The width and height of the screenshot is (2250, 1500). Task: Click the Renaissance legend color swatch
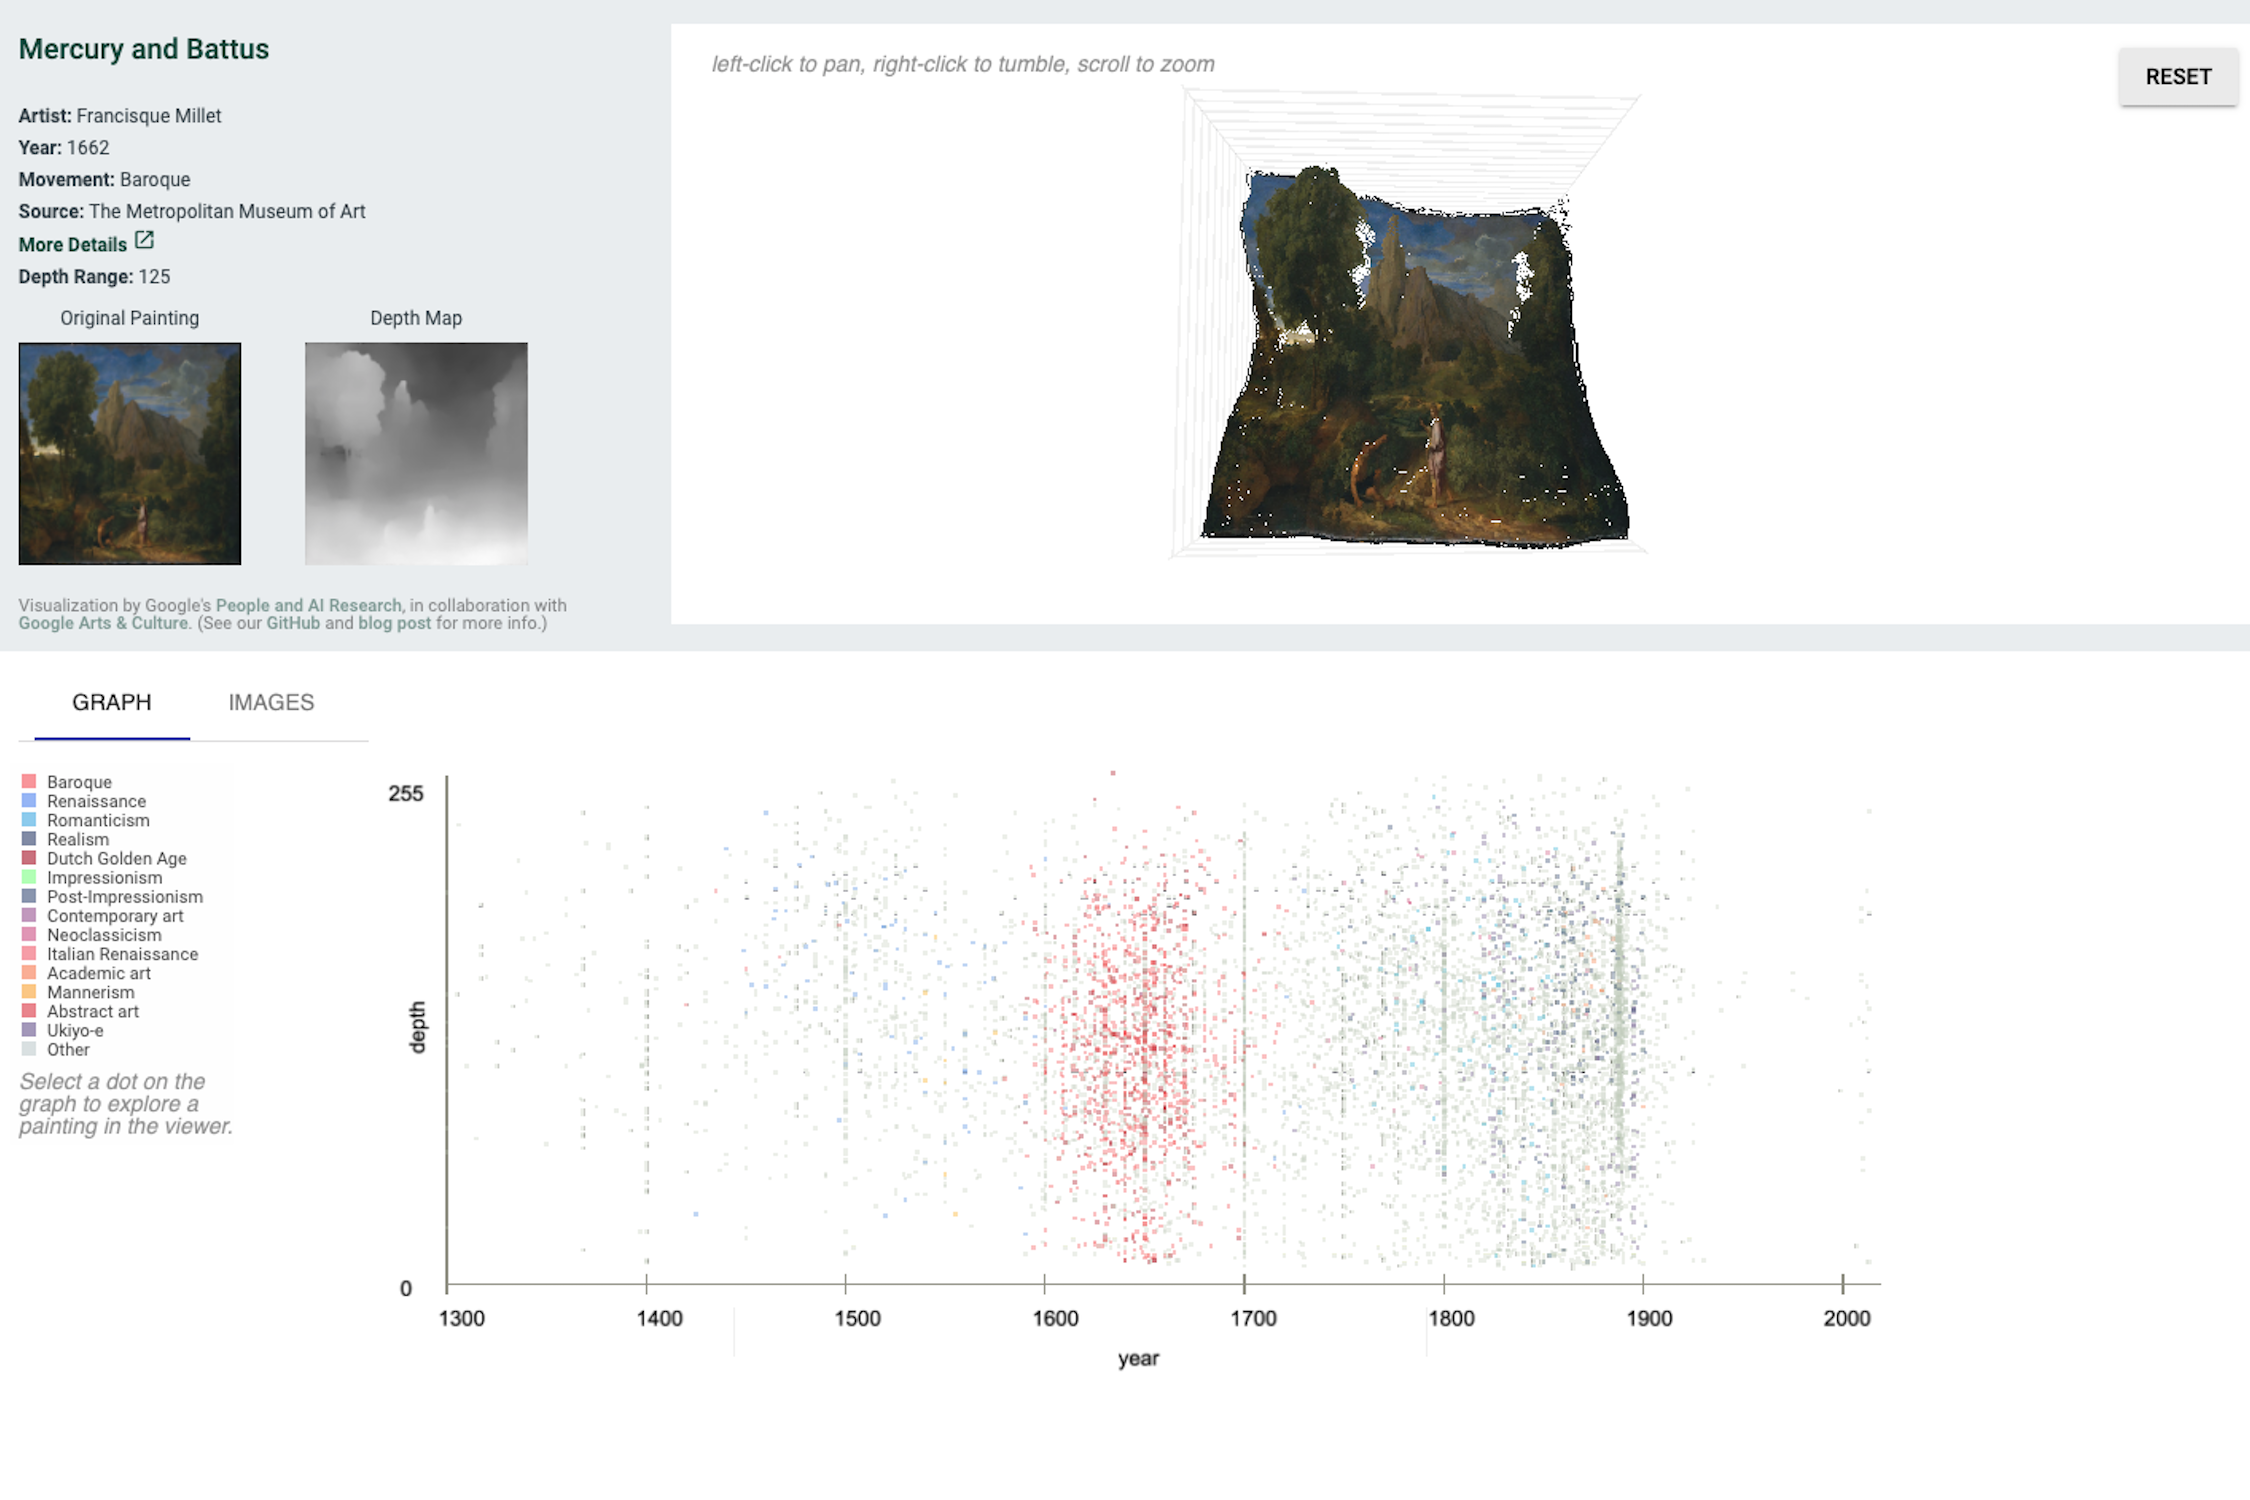pyautogui.click(x=29, y=801)
